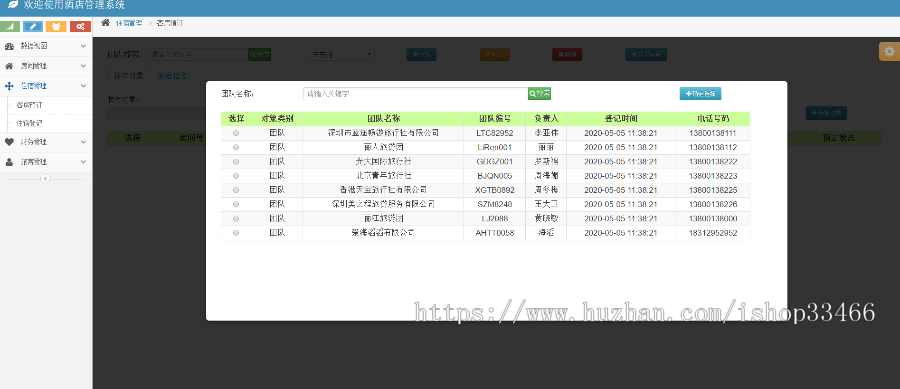The image size is (900, 389).
Task: Select the radio button for team LJ2088
Action: point(236,219)
